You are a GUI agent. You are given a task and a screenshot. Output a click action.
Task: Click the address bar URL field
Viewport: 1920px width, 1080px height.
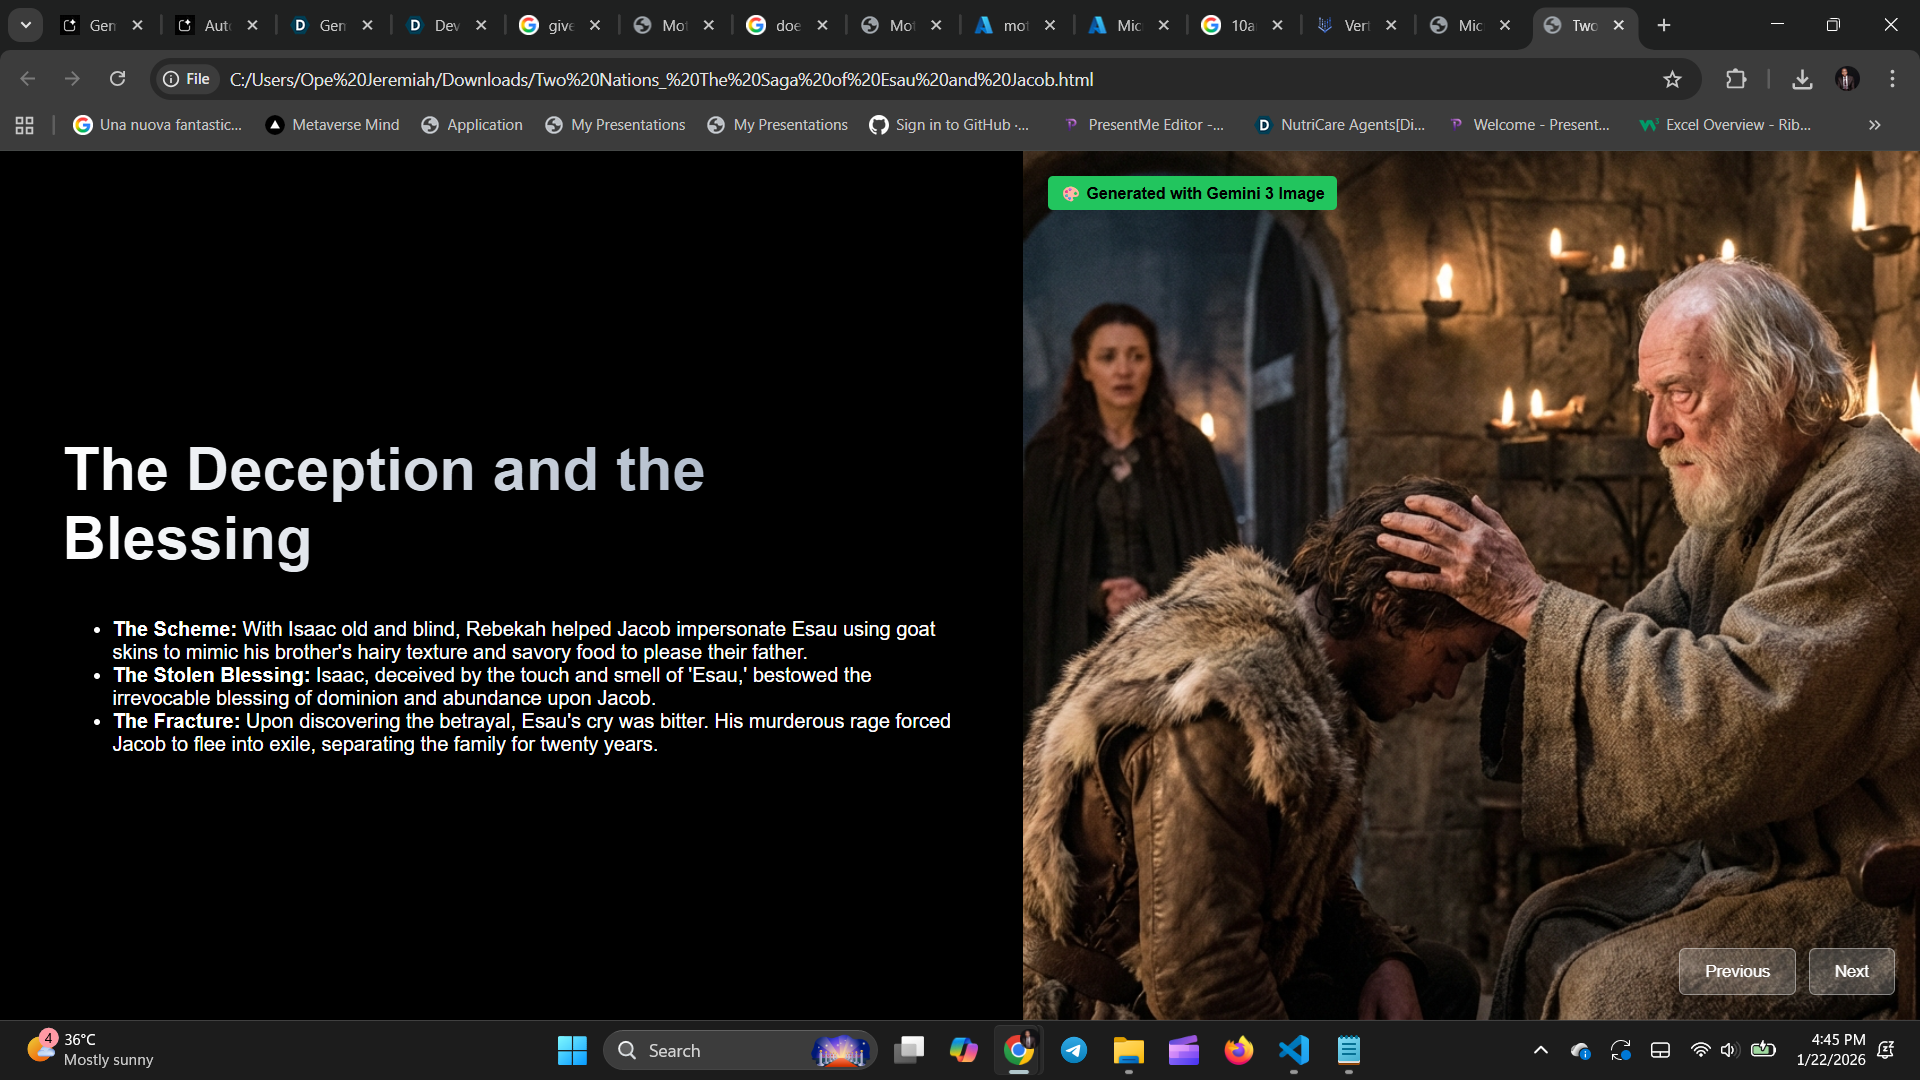[660, 79]
